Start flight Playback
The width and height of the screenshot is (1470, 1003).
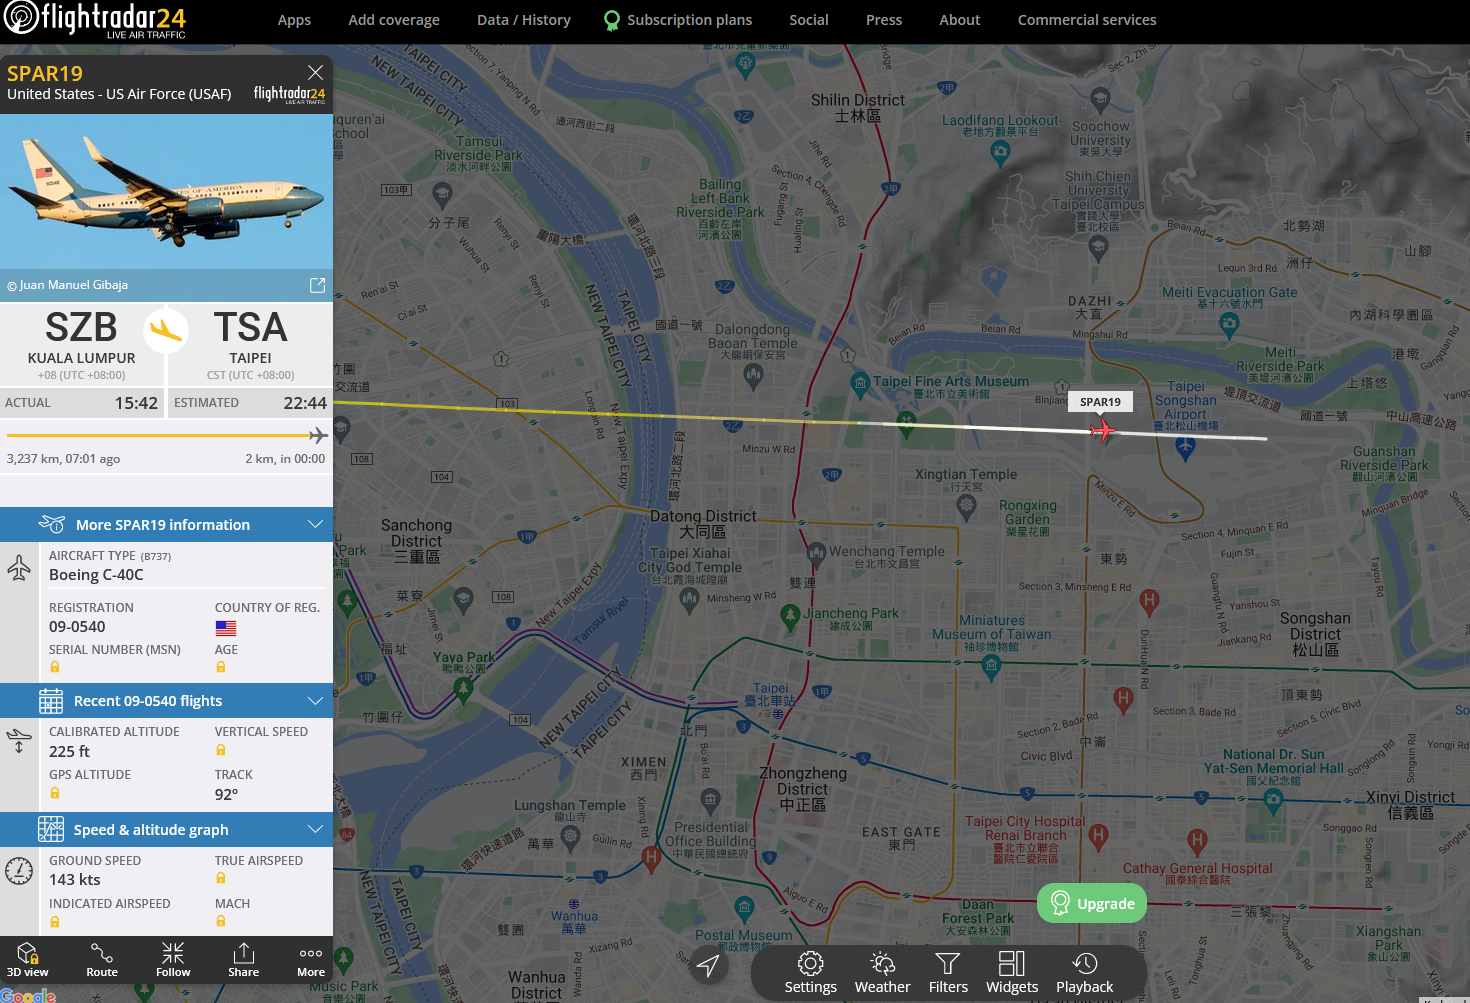point(1084,973)
